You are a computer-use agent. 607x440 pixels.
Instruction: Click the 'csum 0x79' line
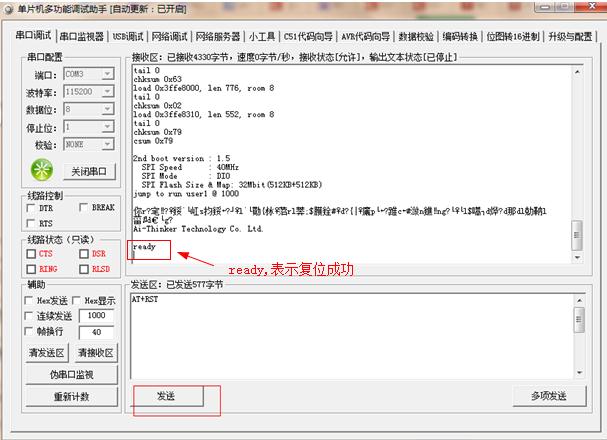coord(153,141)
